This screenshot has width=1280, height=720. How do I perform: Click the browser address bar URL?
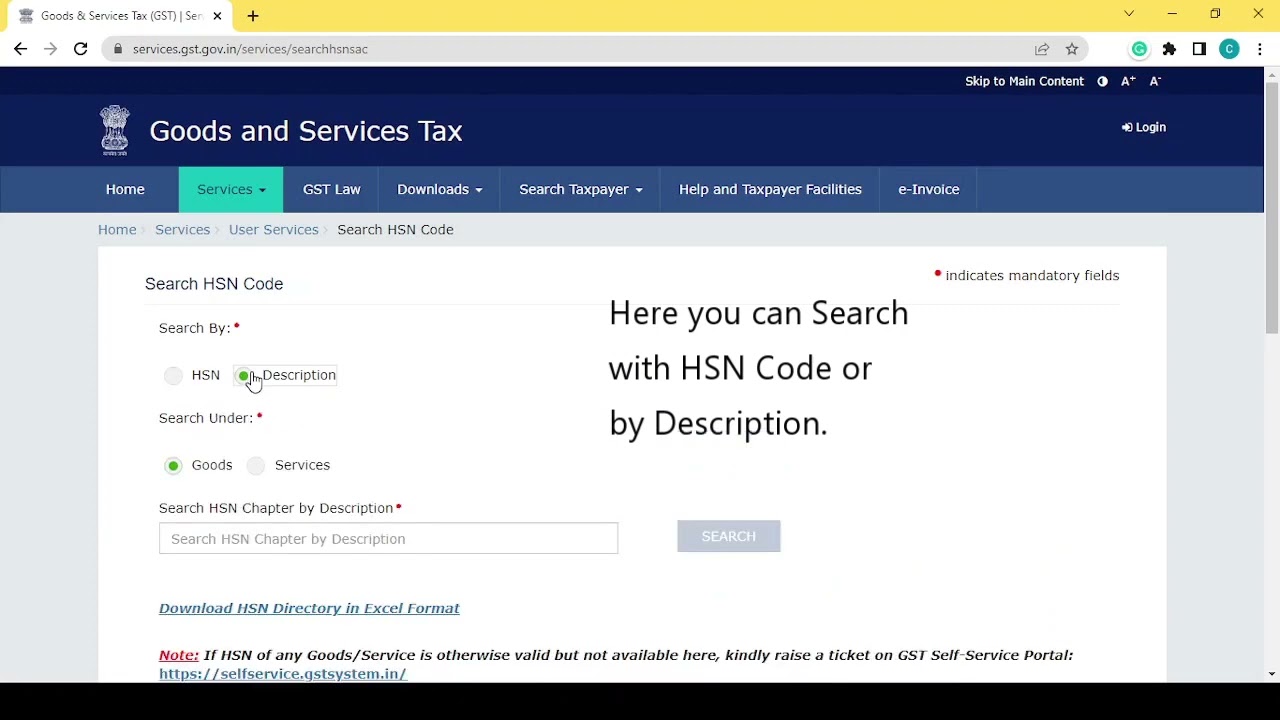pyautogui.click(x=250, y=49)
